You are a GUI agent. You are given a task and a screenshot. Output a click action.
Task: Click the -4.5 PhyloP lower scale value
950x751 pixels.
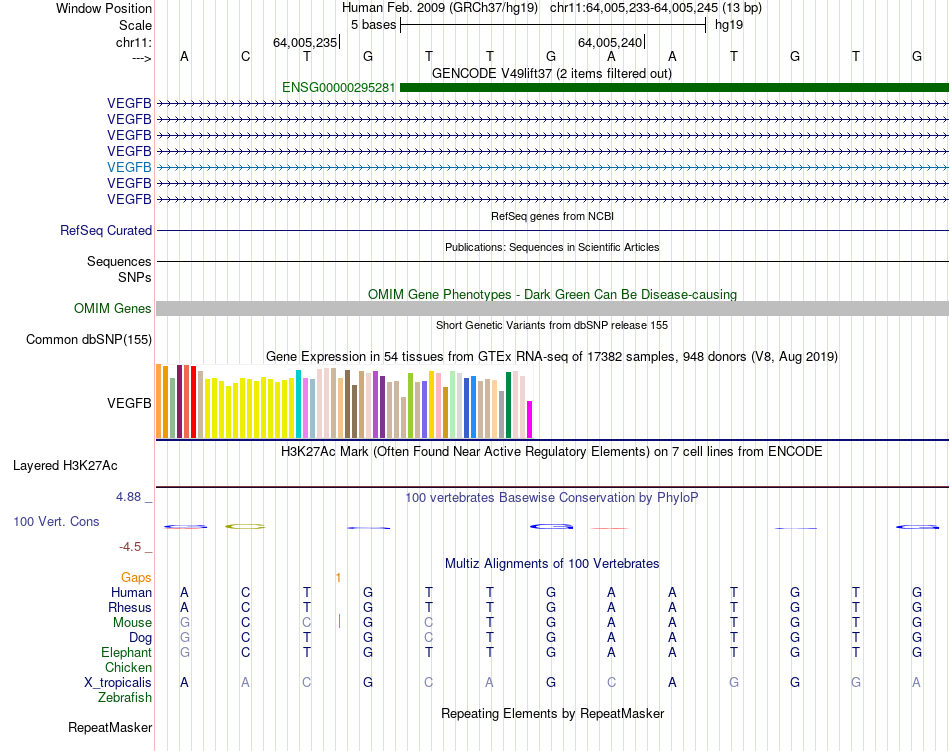click(x=130, y=548)
